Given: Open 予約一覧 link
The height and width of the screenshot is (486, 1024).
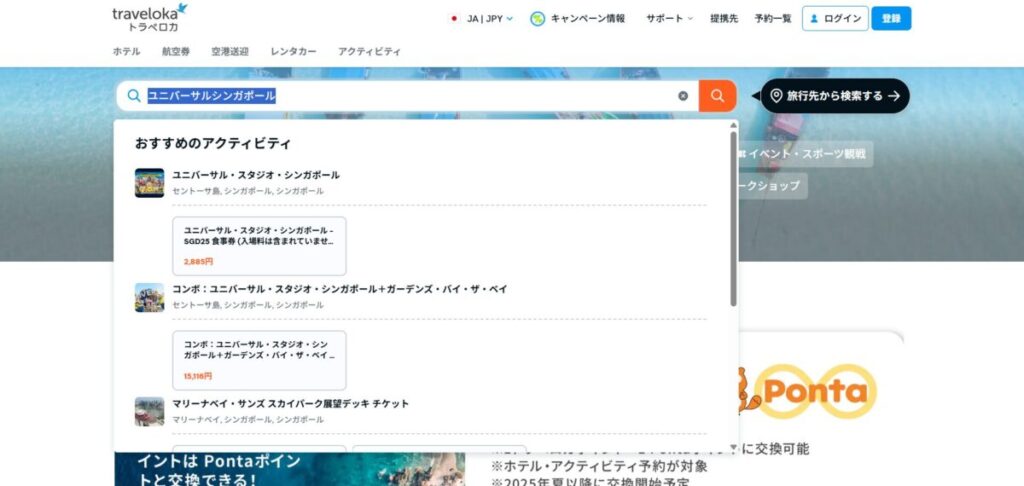Looking at the screenshot, I should tap(773, 18).
